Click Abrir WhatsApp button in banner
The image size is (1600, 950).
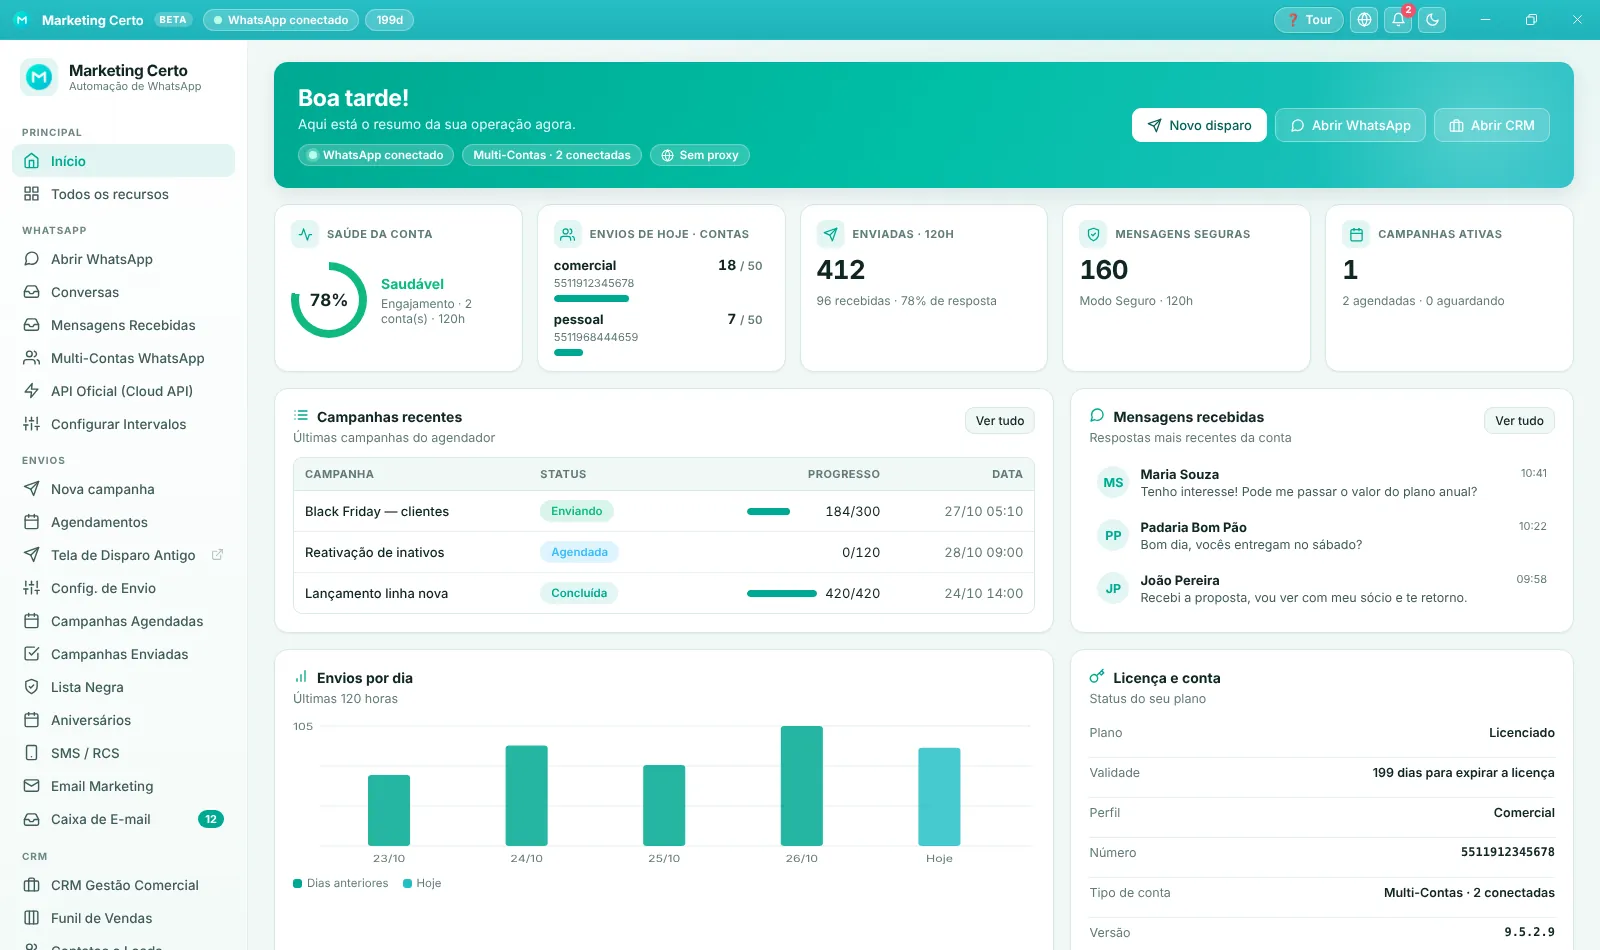(1350, 125)
